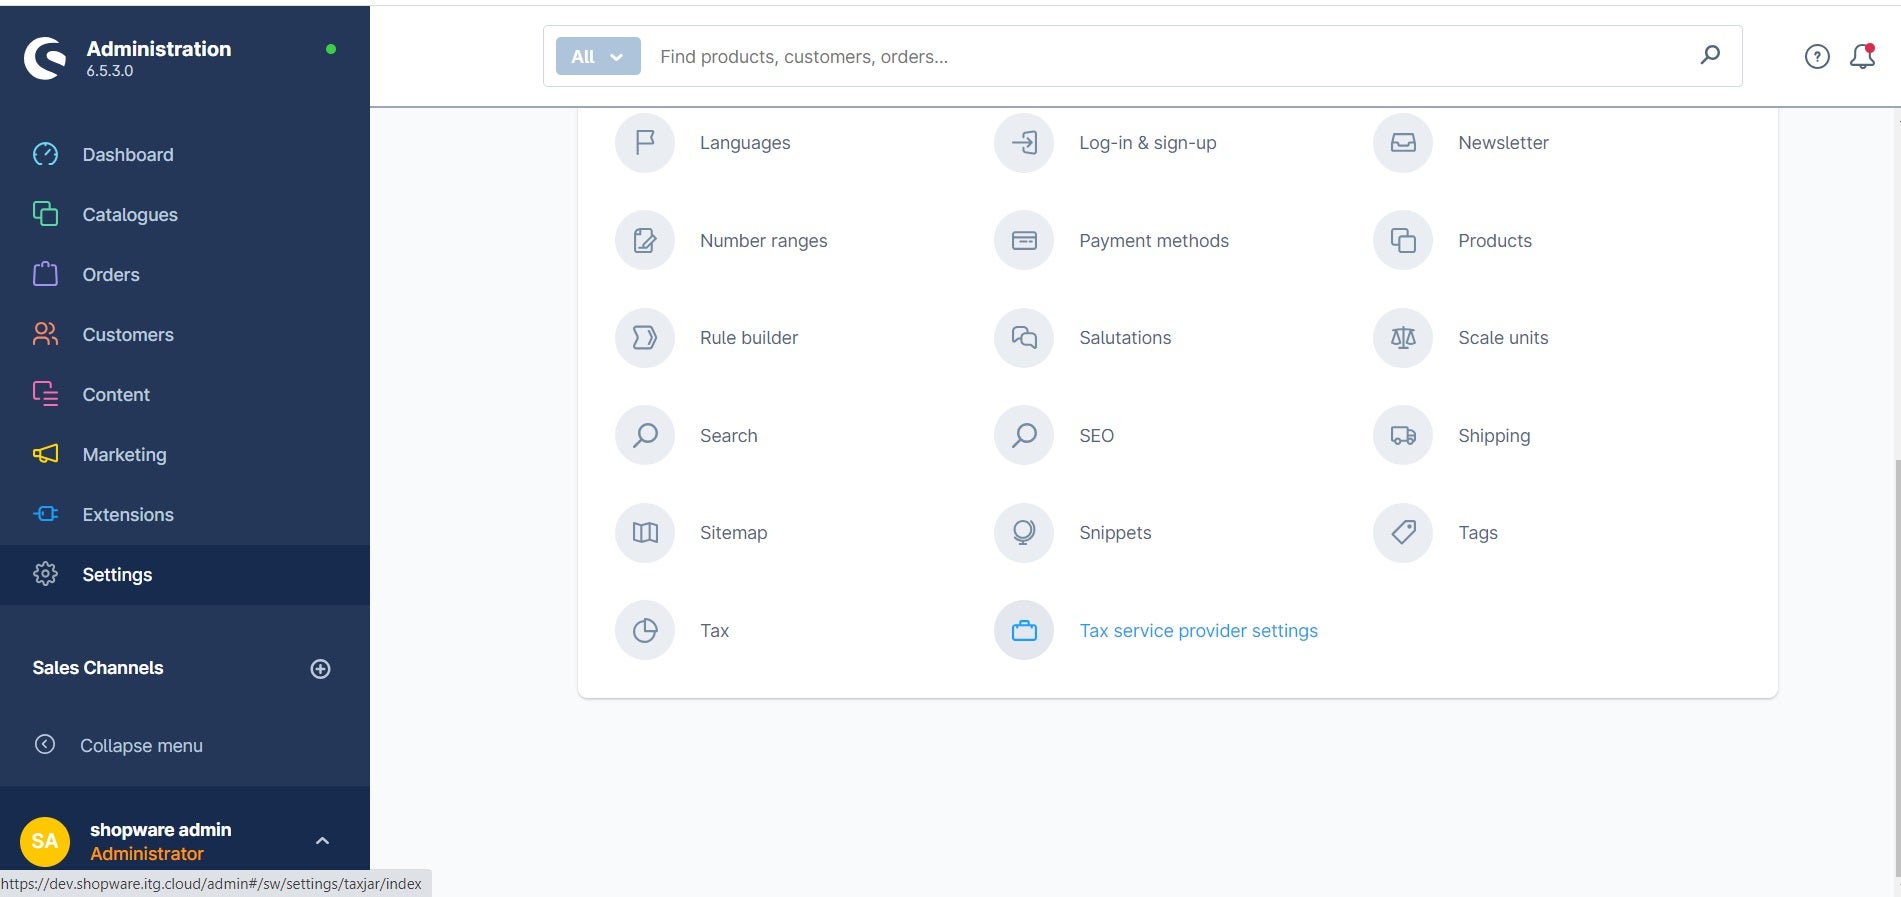Select the Snippets globe icon
1901x897 pixels.
[x=1024, y=533]
